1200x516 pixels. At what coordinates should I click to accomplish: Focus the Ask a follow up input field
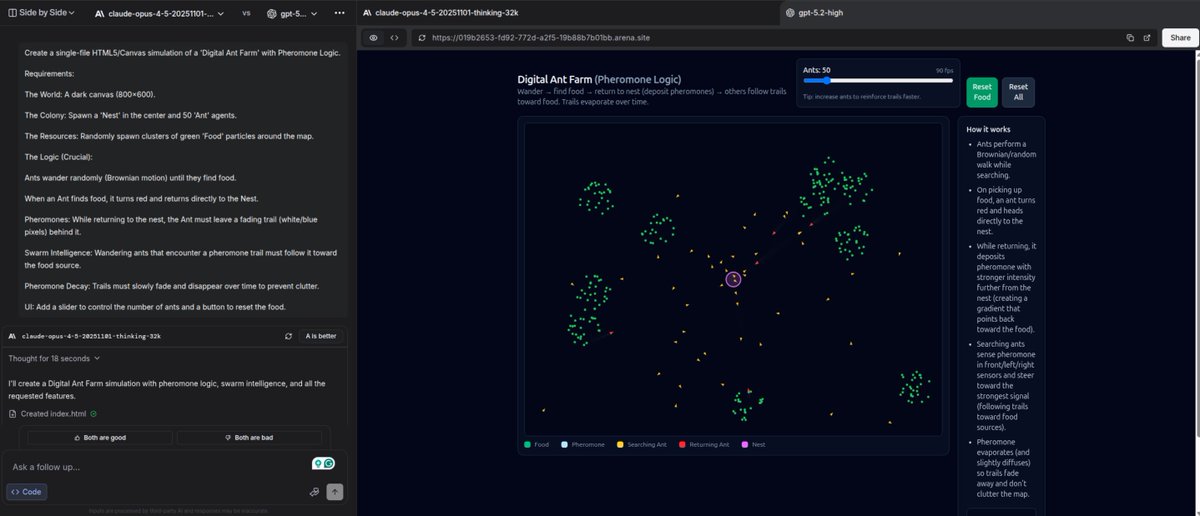155,467
